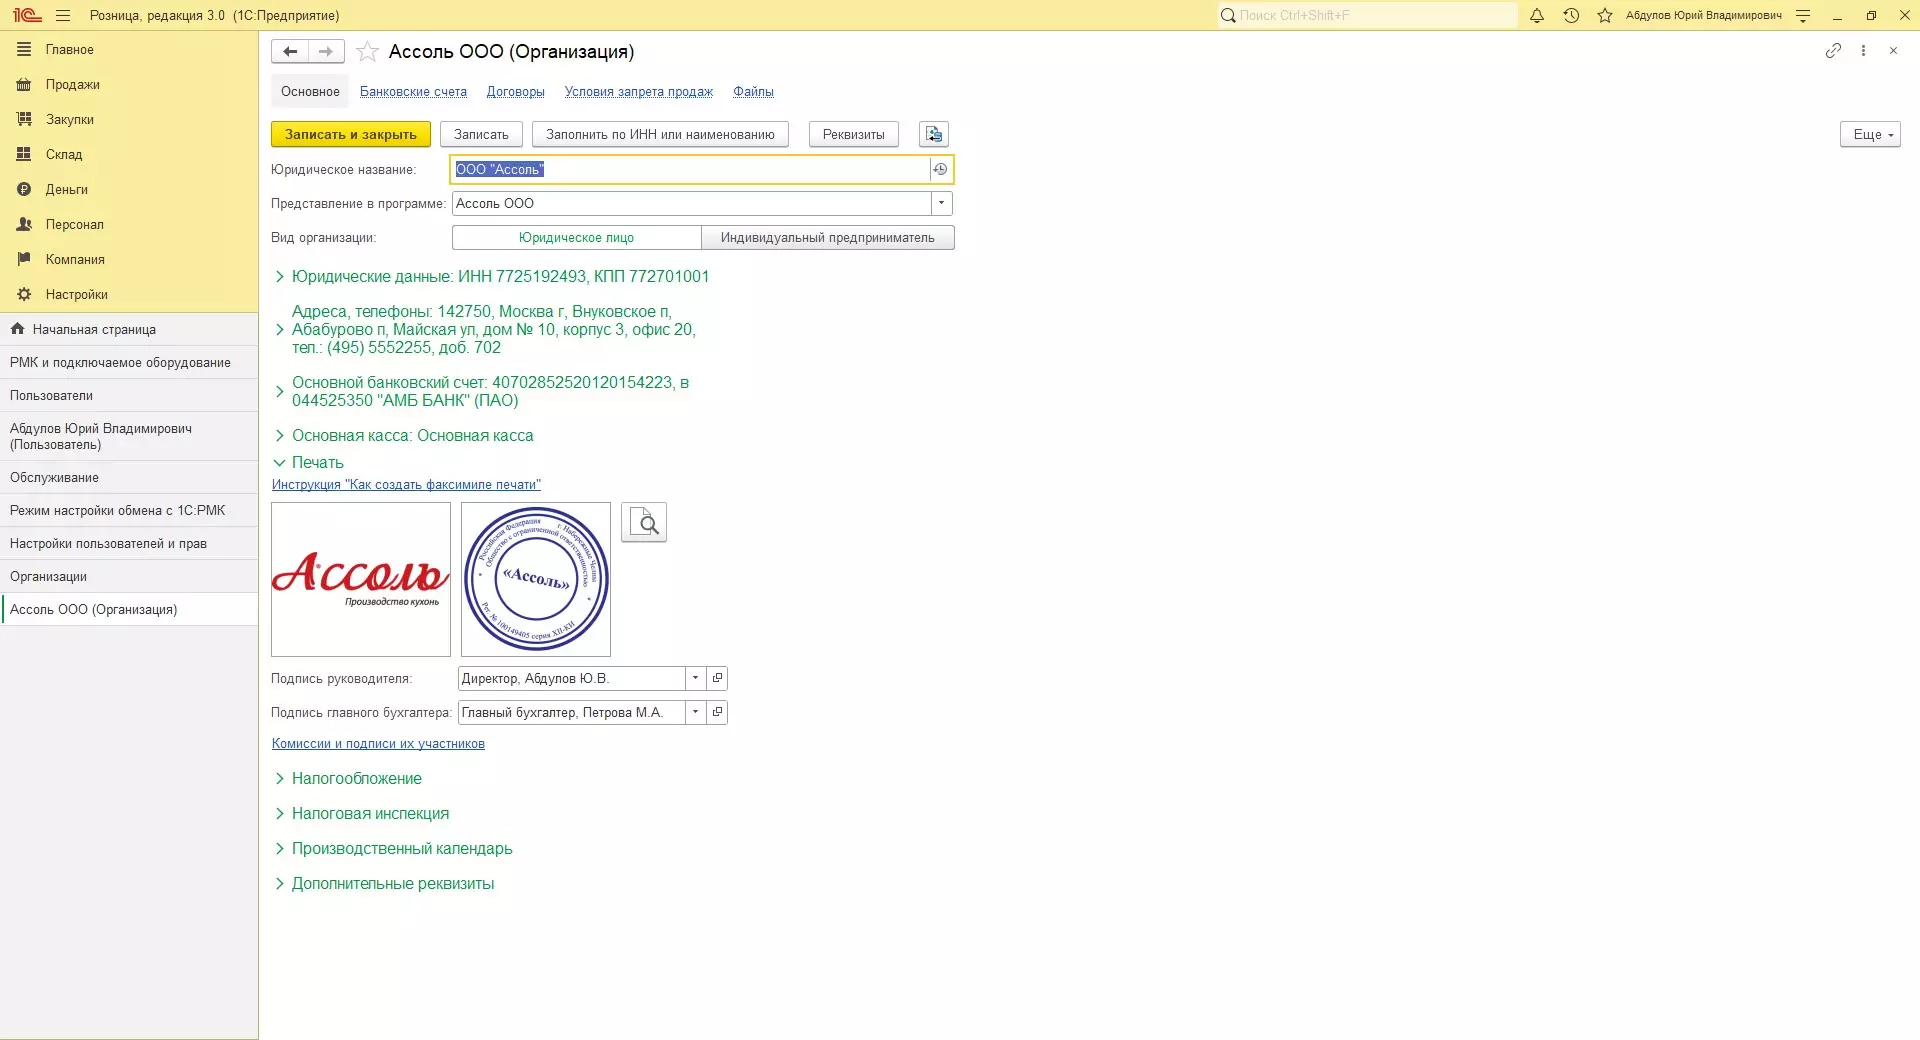This screenshot has height=1040, width=1920.
Task: Open the main menu hamburger icon
Action: click(63, 15)
